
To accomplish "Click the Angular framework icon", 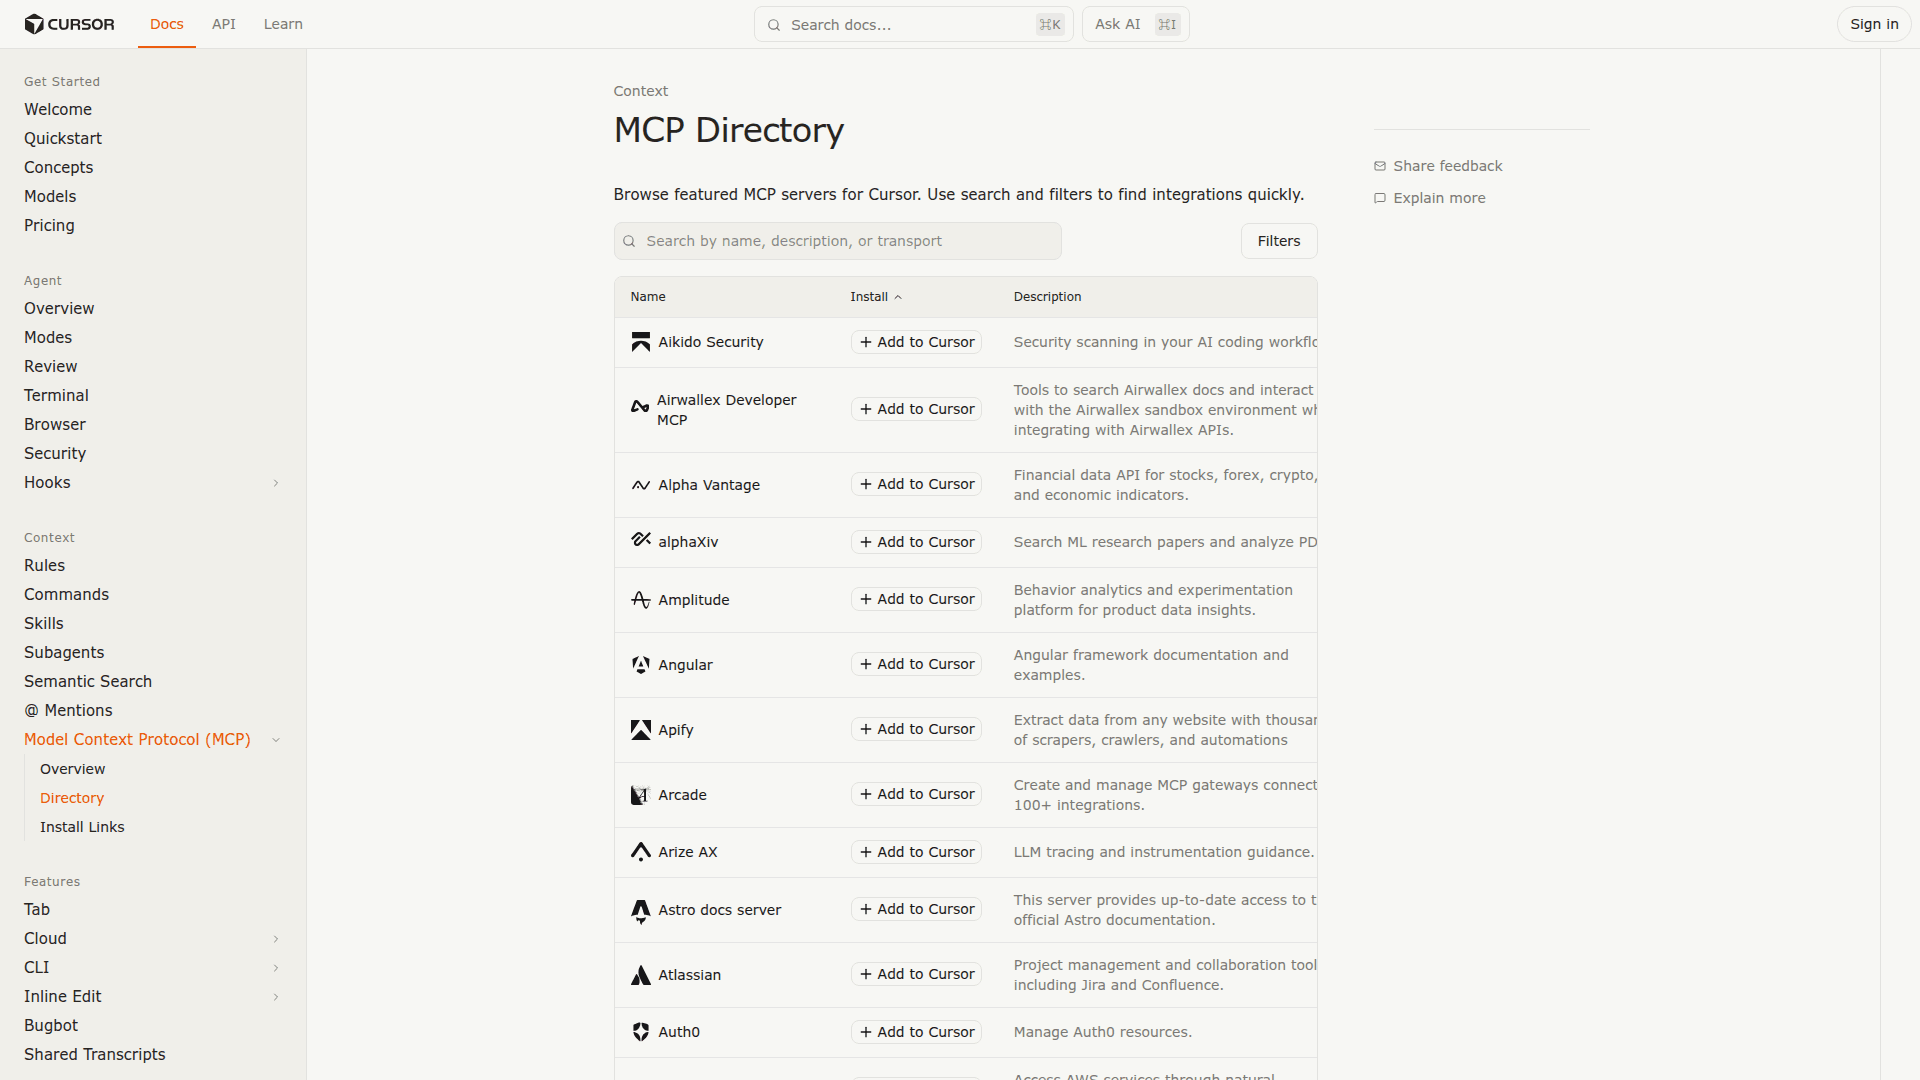I will click(640, 664).
